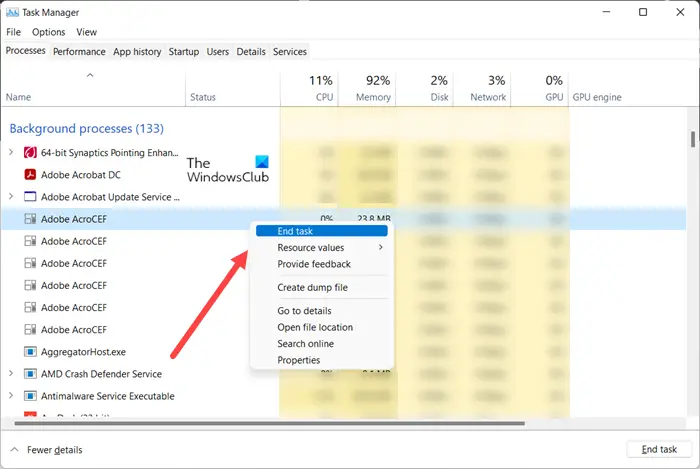Switch to the Details tab
700x469 pixels.
tap(251, 52)
